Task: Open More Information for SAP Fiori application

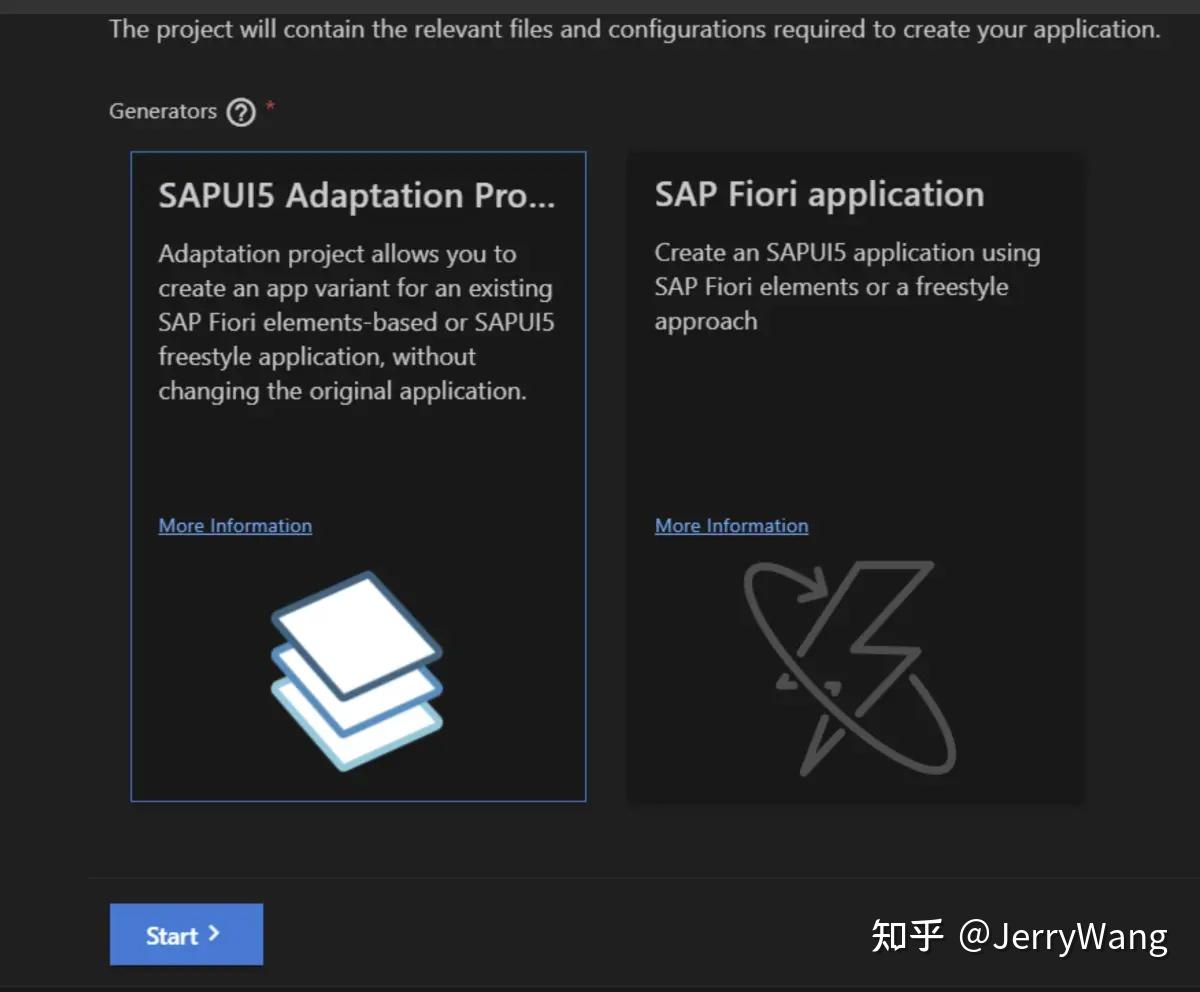Action: coord(731,525)
